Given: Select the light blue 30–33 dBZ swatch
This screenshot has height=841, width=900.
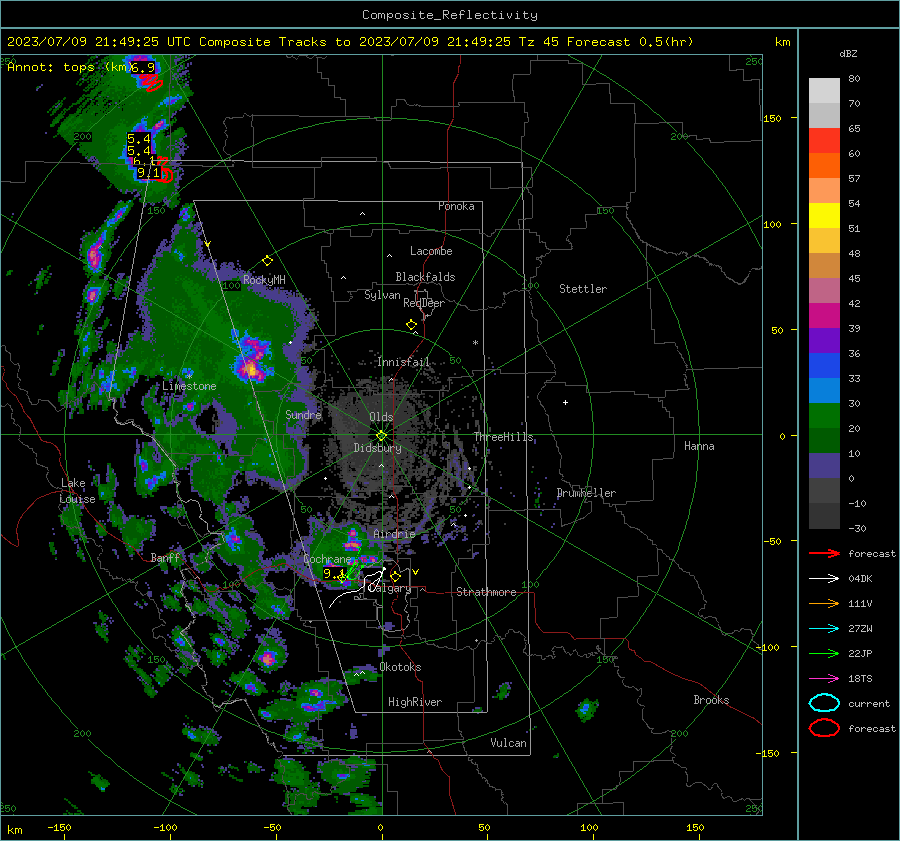Looking at the screenshot, I should (824, 391).
